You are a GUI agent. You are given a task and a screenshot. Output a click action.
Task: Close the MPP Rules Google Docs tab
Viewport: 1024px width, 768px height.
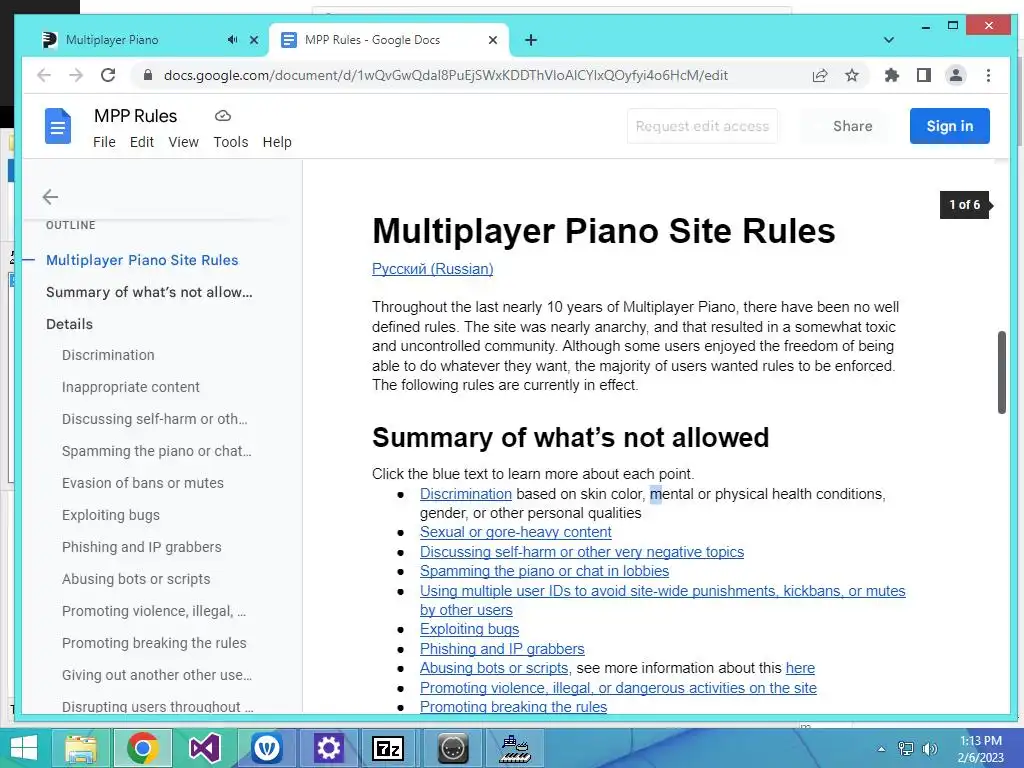(x=493, y=40)
